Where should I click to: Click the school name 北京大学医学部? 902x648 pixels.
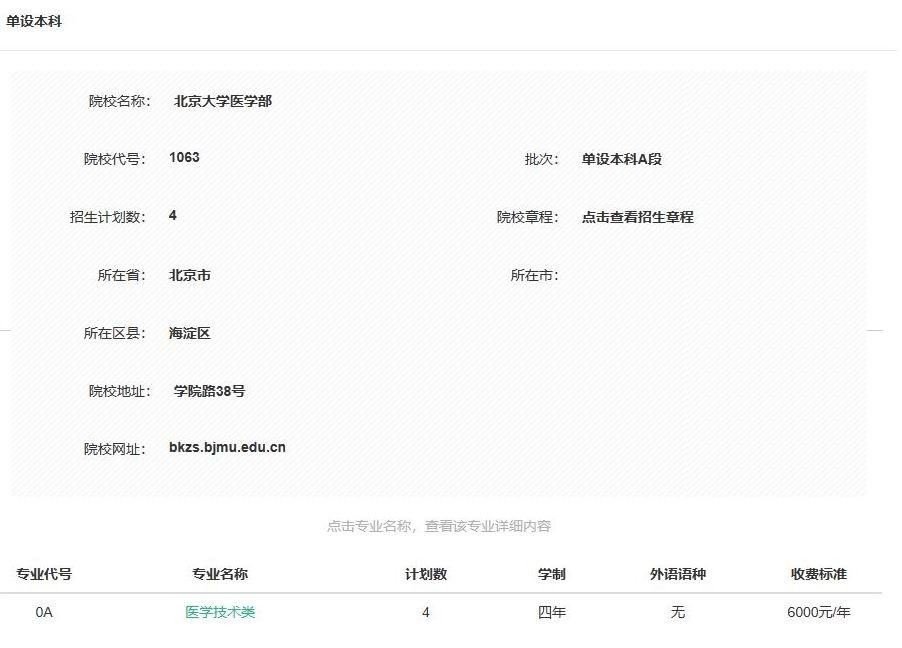(222, 101)
